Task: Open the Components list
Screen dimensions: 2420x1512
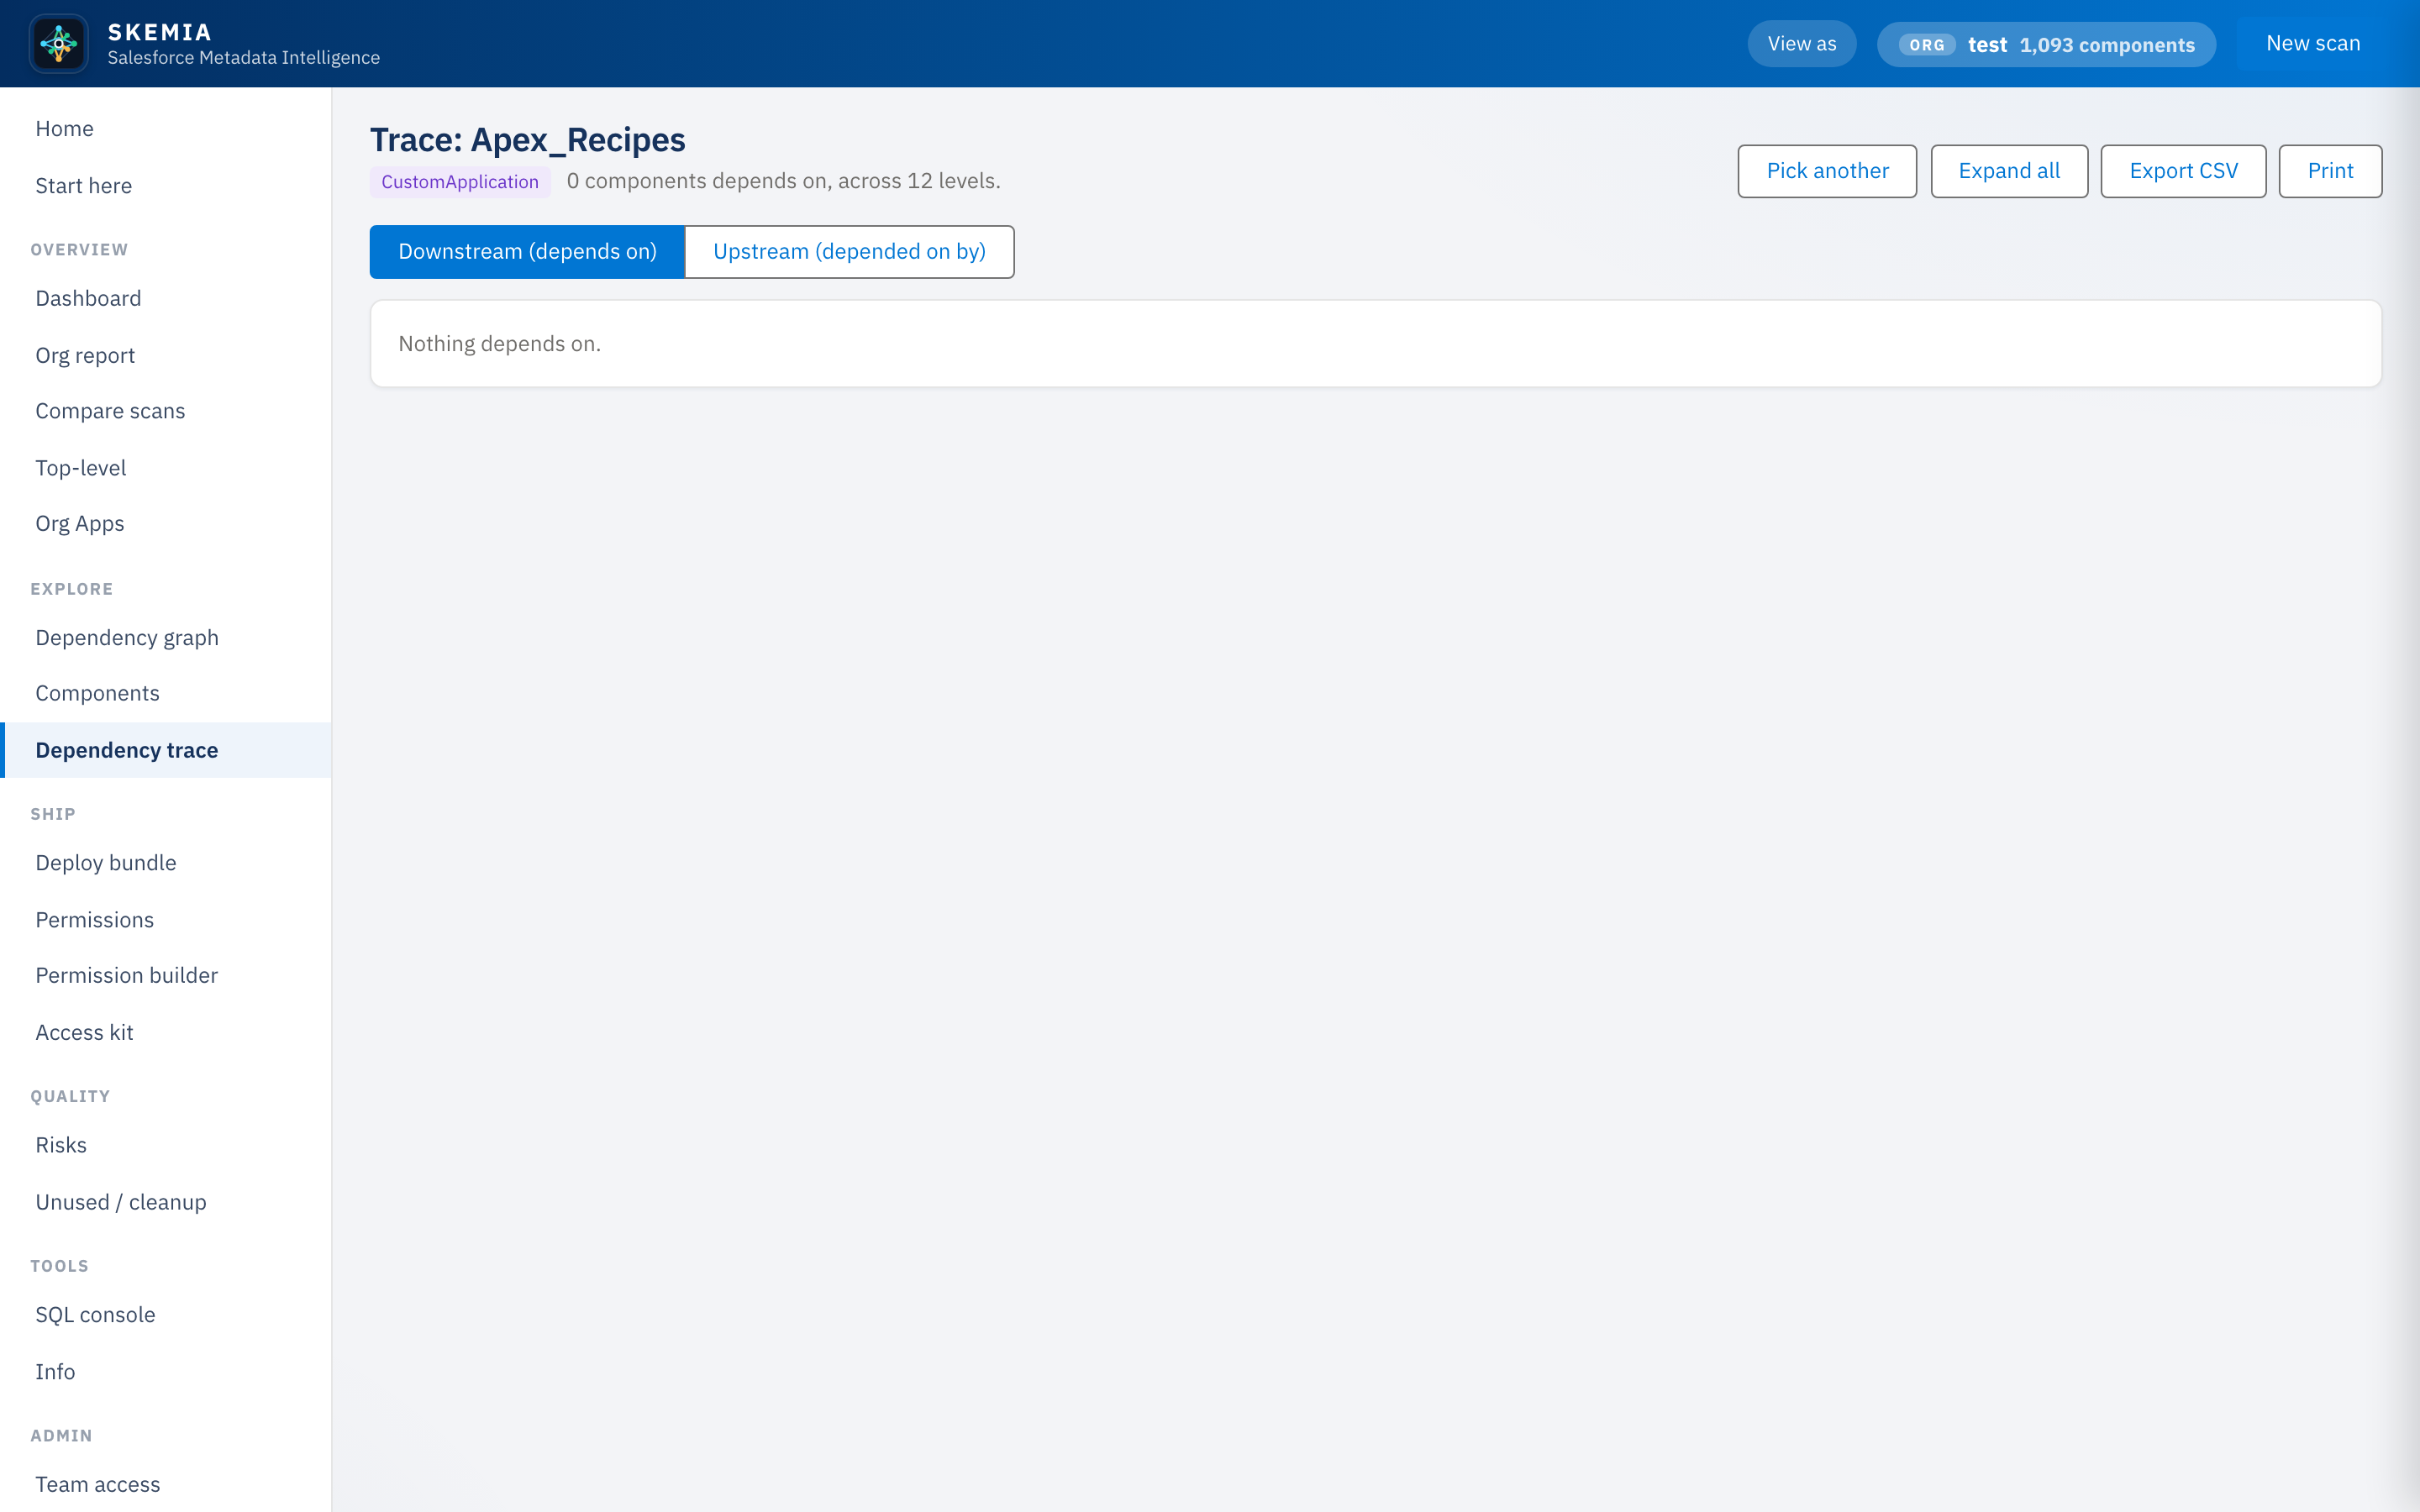Action: point(166,693)
